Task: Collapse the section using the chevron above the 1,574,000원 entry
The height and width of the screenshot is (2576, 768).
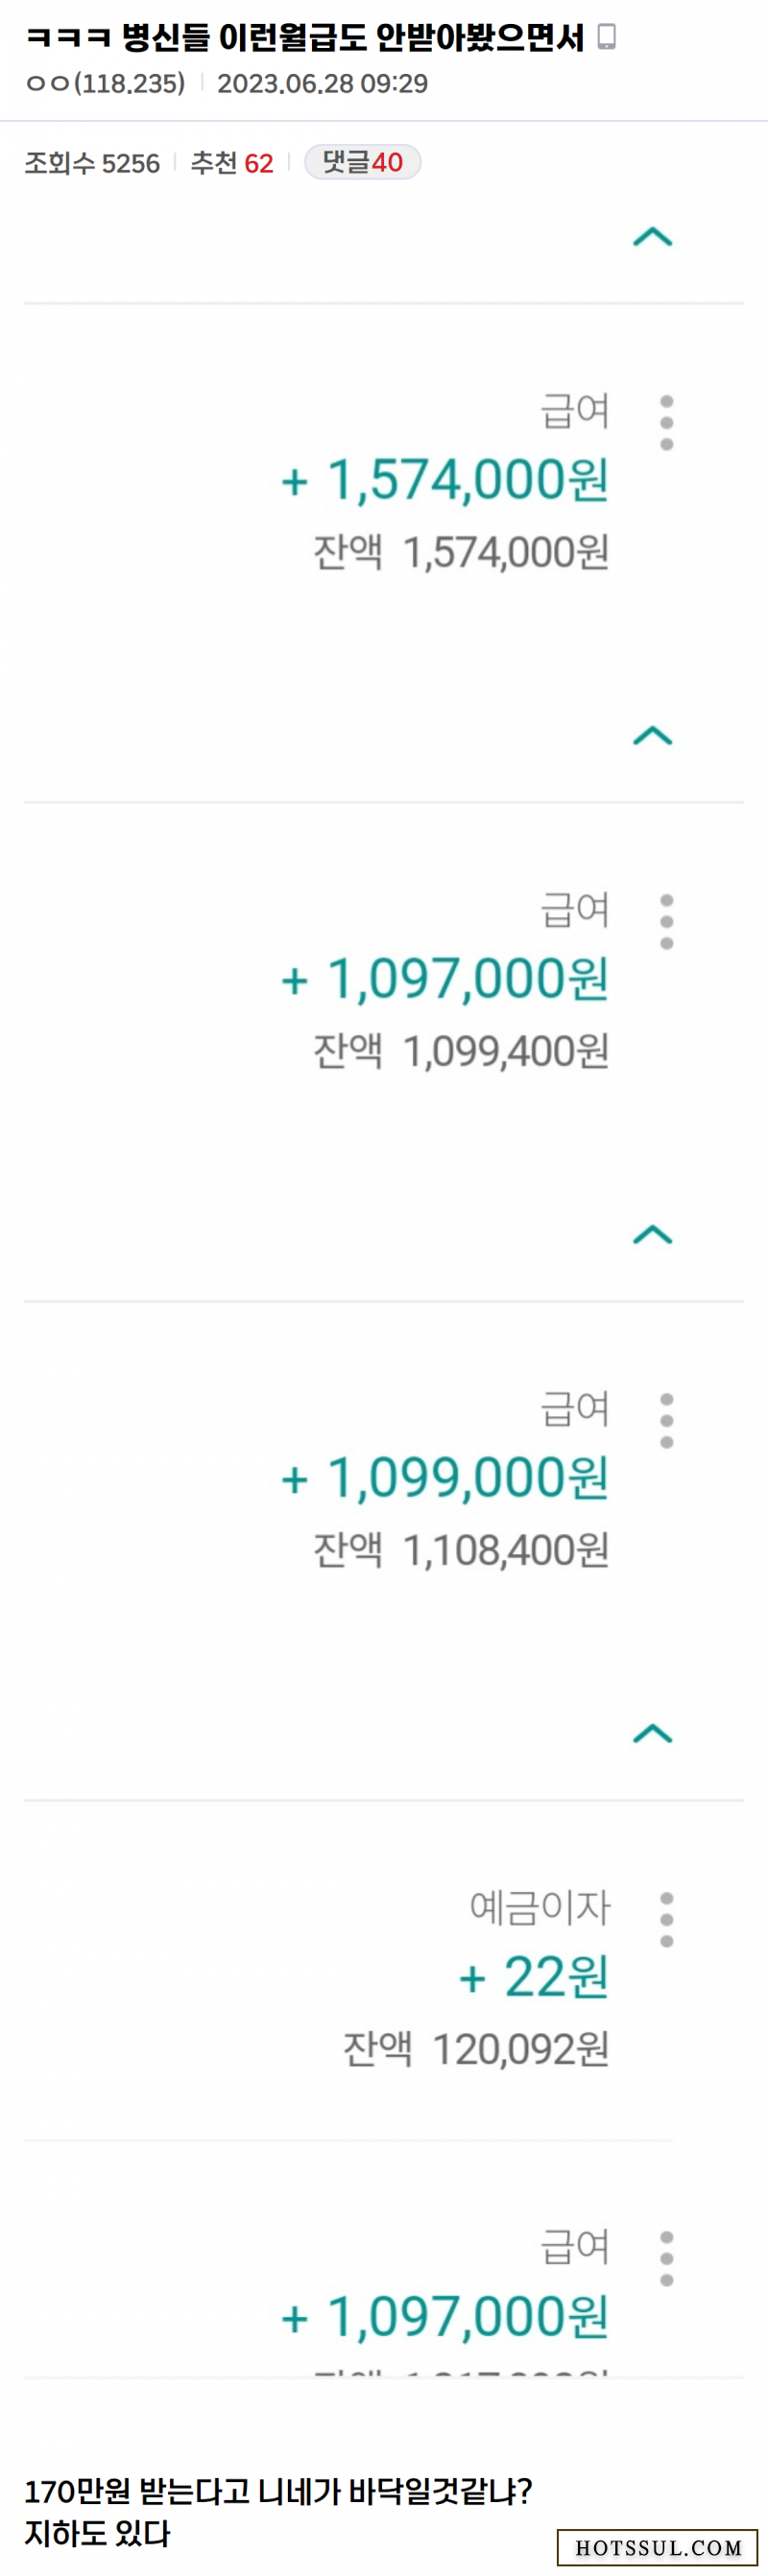Action: pyautogui.click(x=653, y=237)
